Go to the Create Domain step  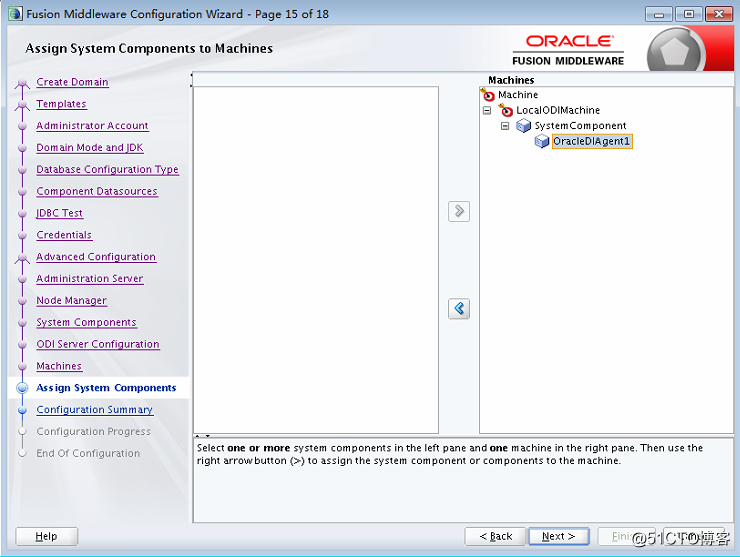point(72,82)
